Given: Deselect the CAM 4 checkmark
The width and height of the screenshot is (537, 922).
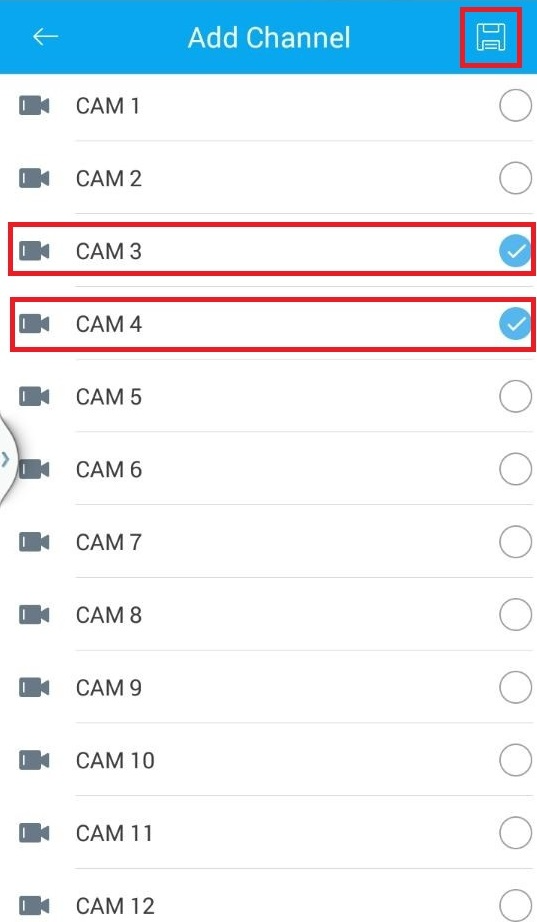Looking at the screenshot, I should point(515,323).
